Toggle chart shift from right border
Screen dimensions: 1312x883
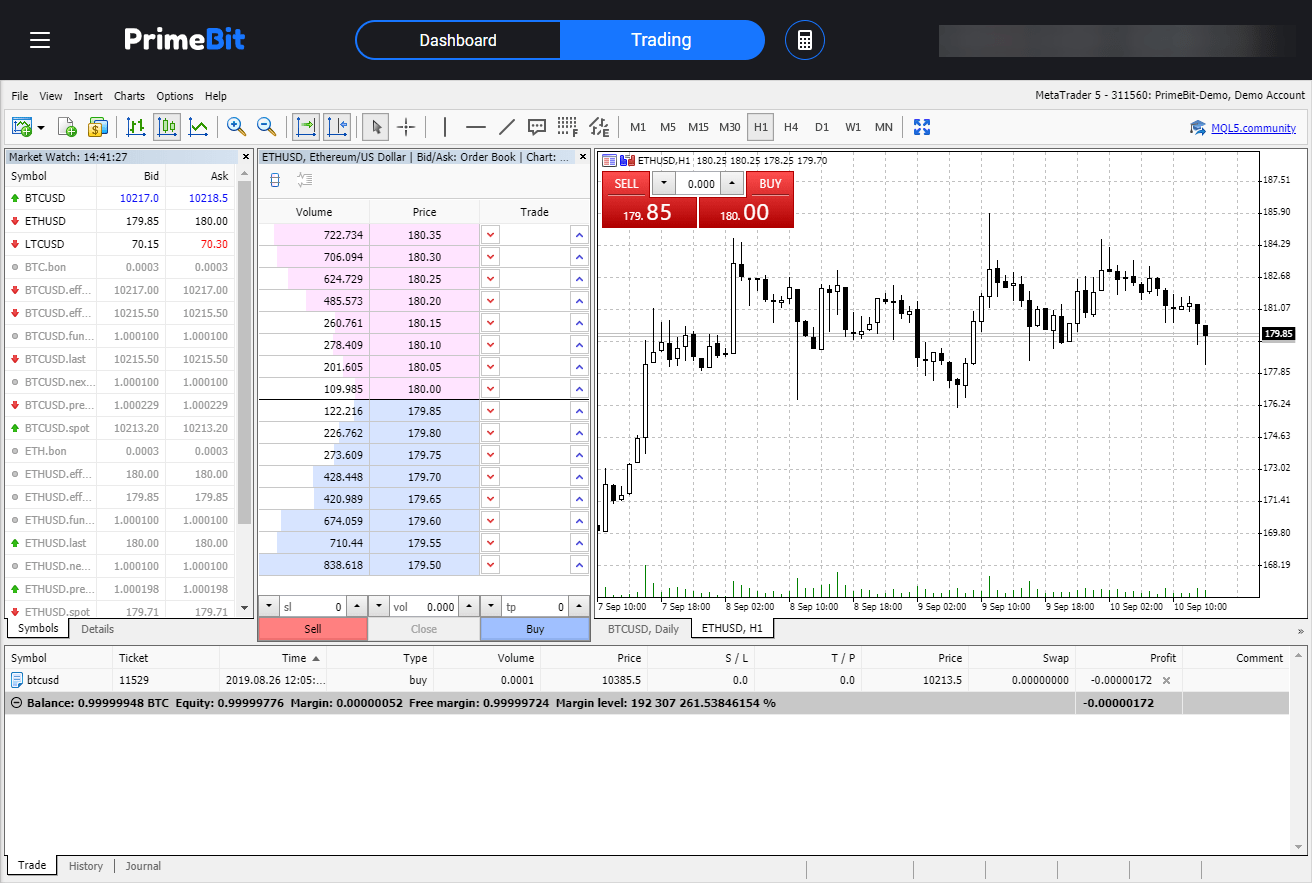tap(337, 127)
